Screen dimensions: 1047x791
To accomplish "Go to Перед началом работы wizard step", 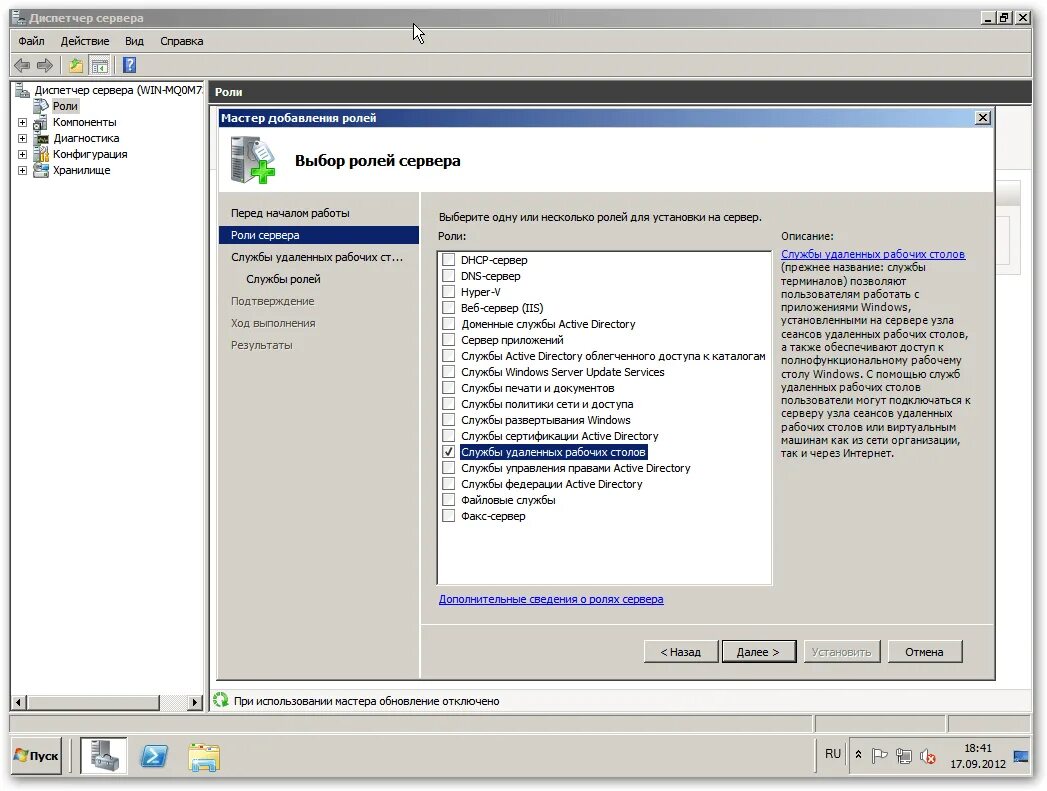I will (x=290, y=213).
